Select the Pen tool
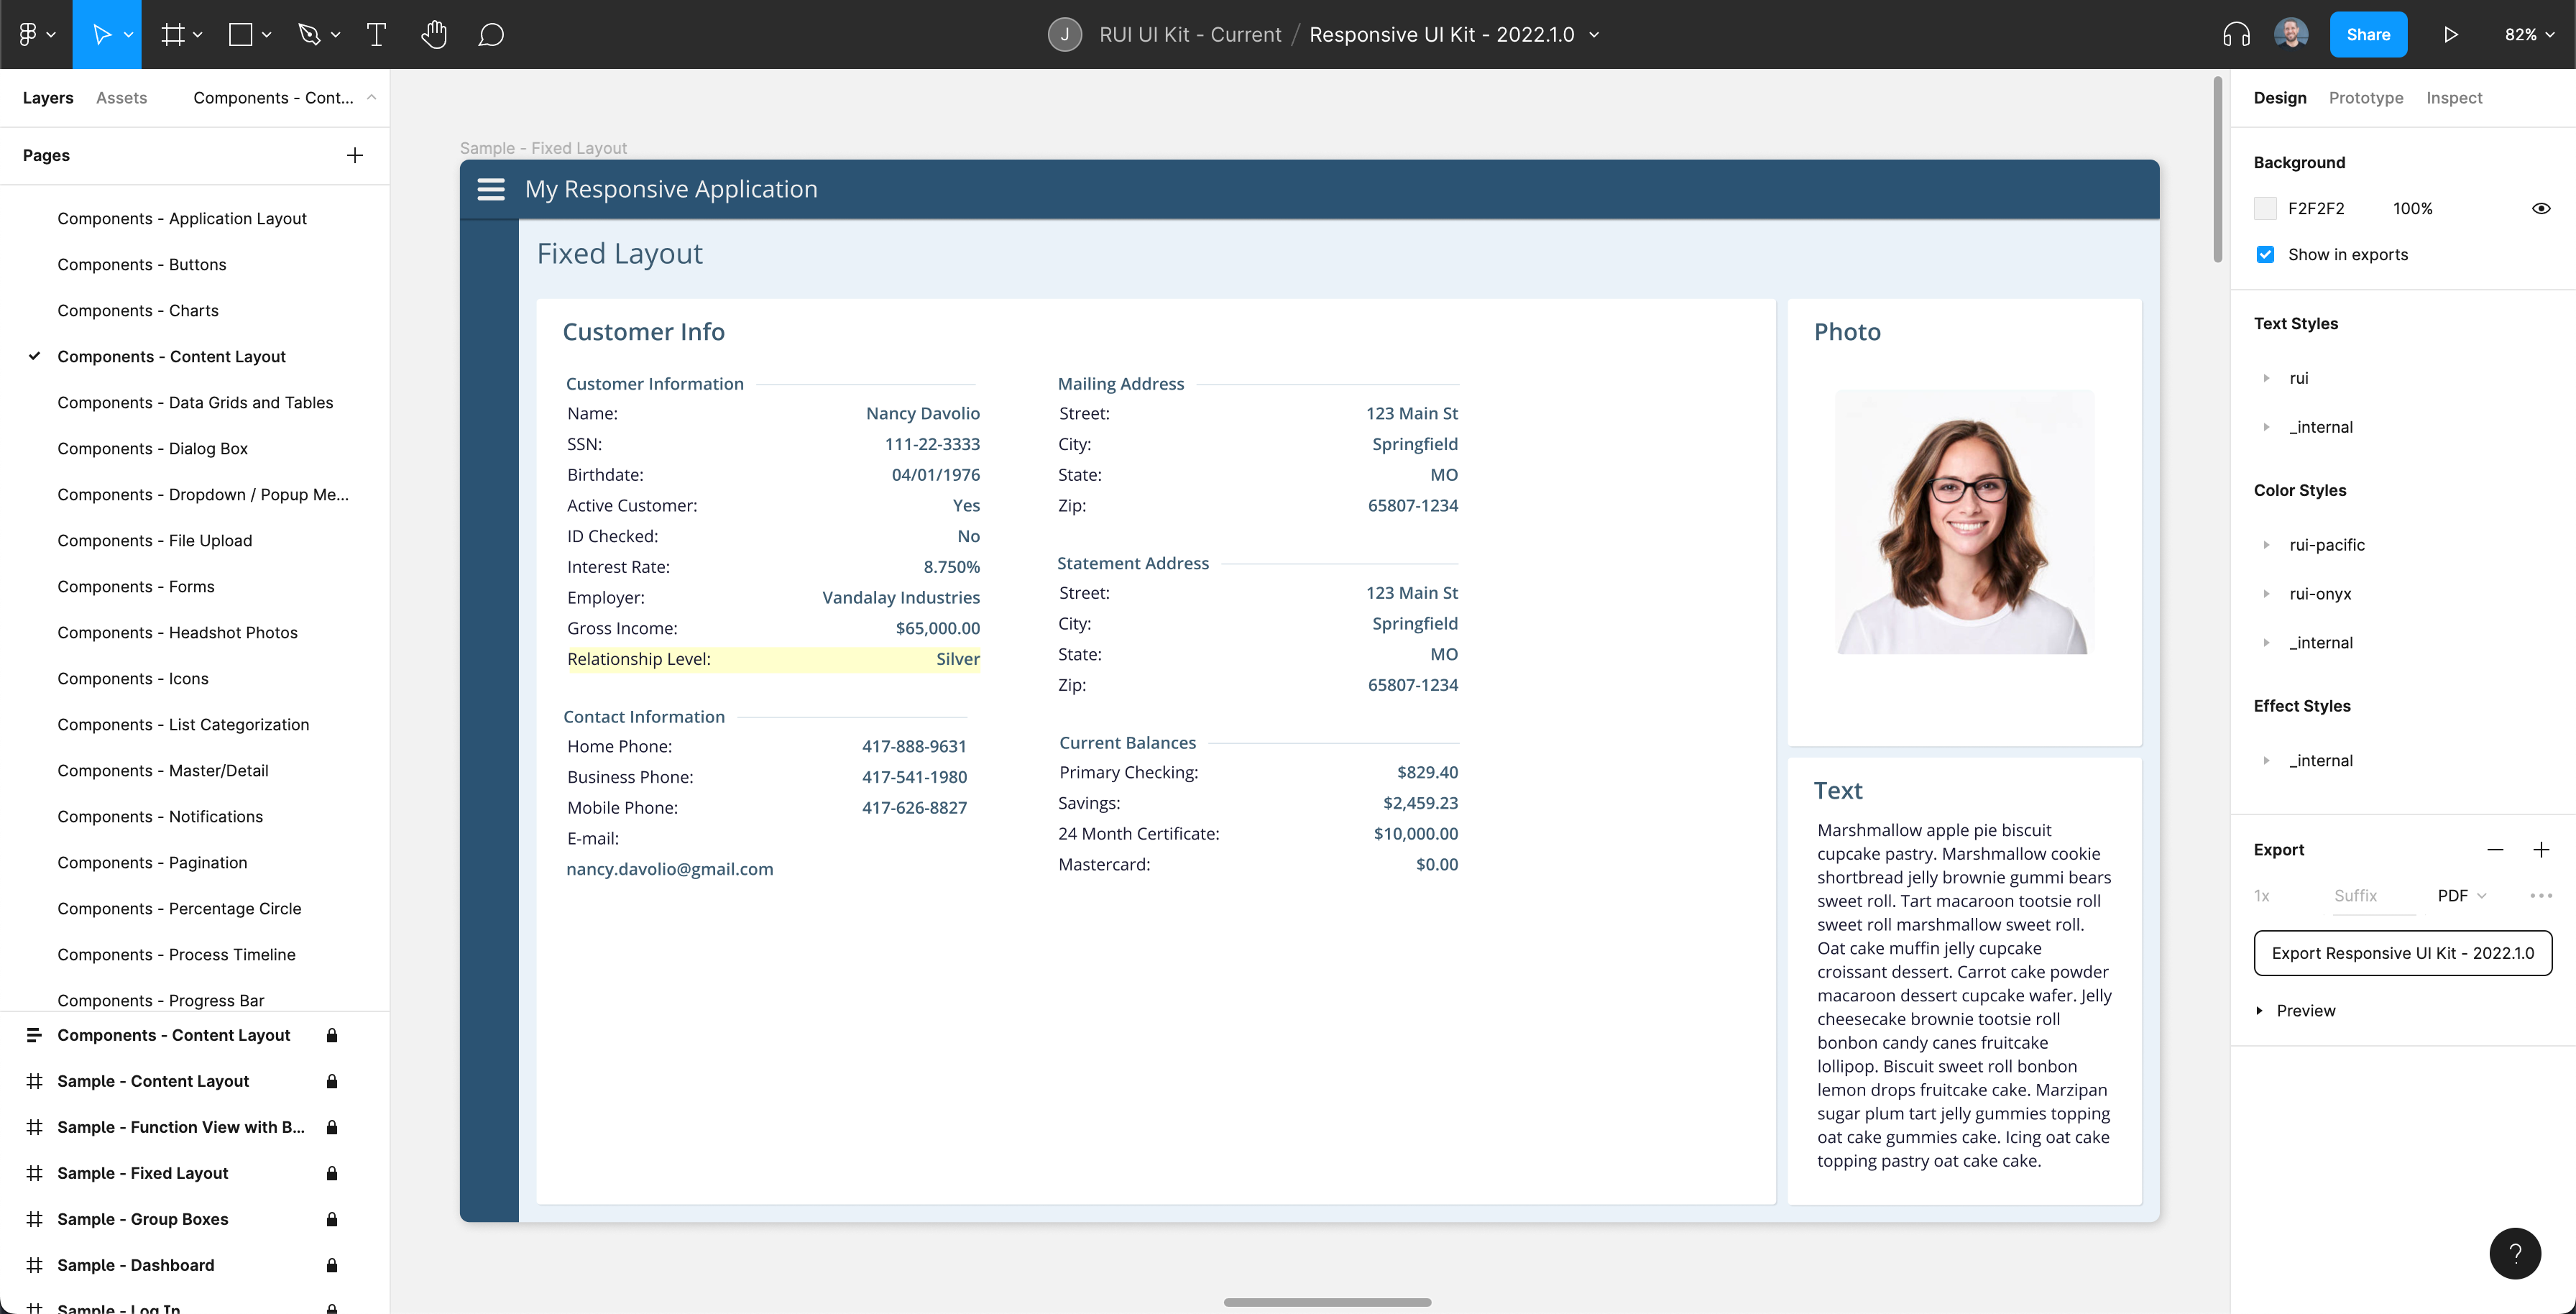Screen dimensions: 2576x1314 309,35
